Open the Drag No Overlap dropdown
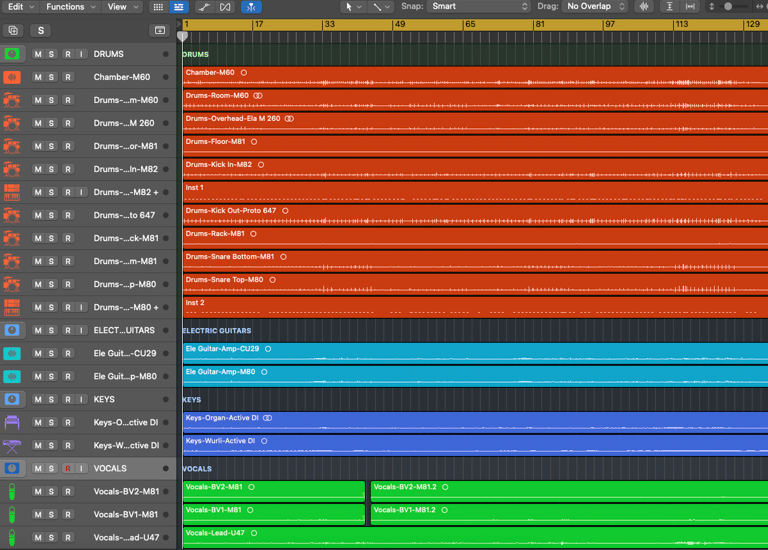This screenshot has height=550, width=768. pyautogui.click(x=595, y=6)
